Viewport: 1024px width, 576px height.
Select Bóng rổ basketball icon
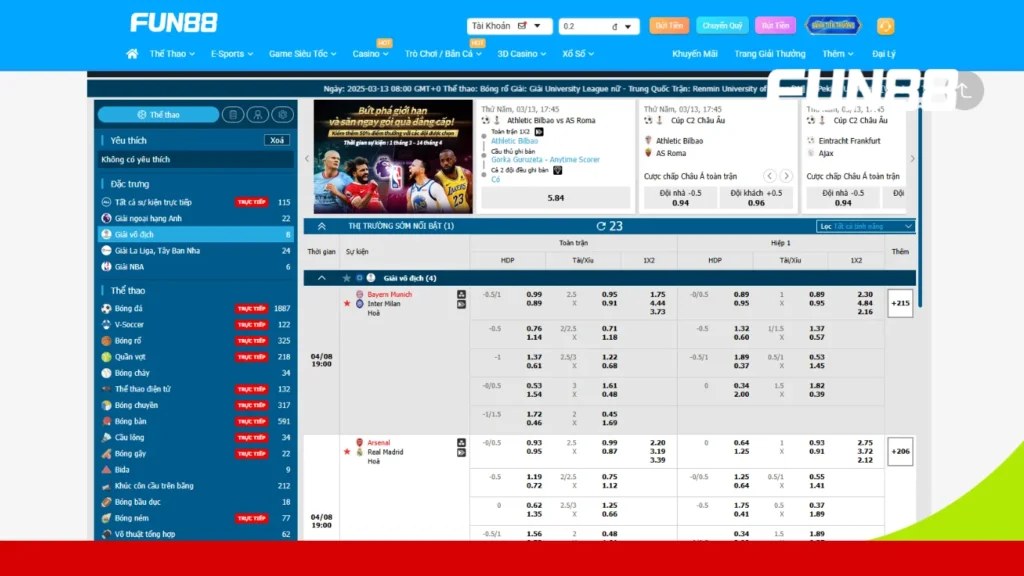pyautogui.click(x=106, y=341)
